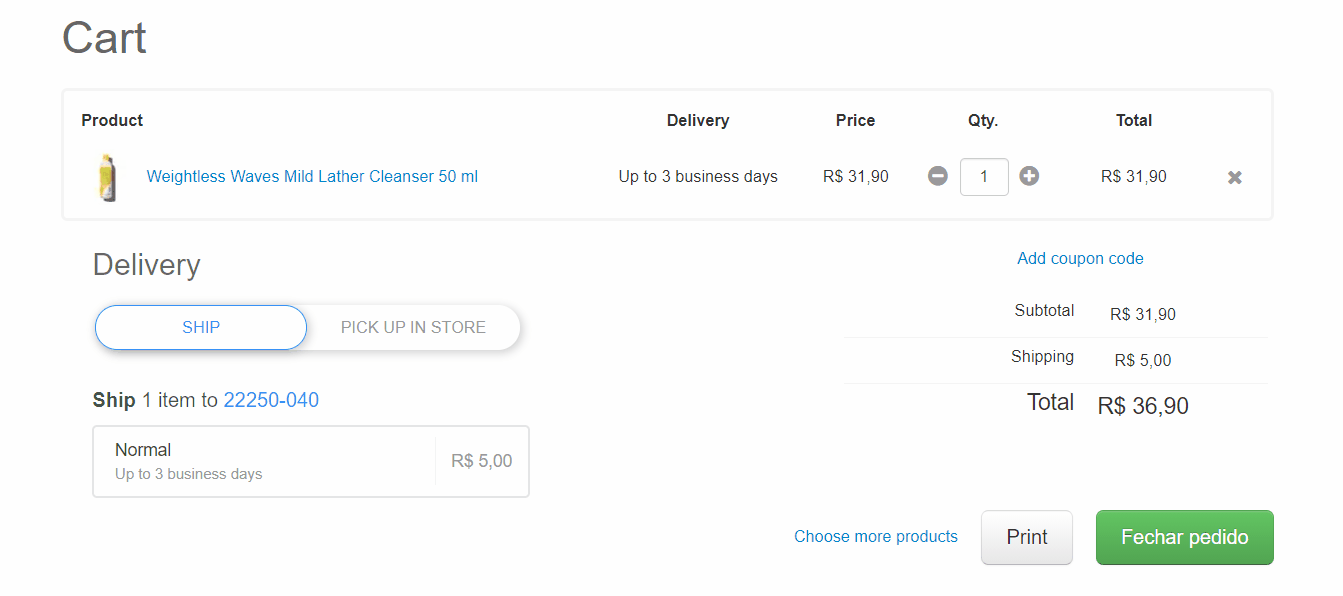Click the Subtotal R$ 31,90 value
This screenshot has width=1343, height=596.
(x=1143, y=315)
